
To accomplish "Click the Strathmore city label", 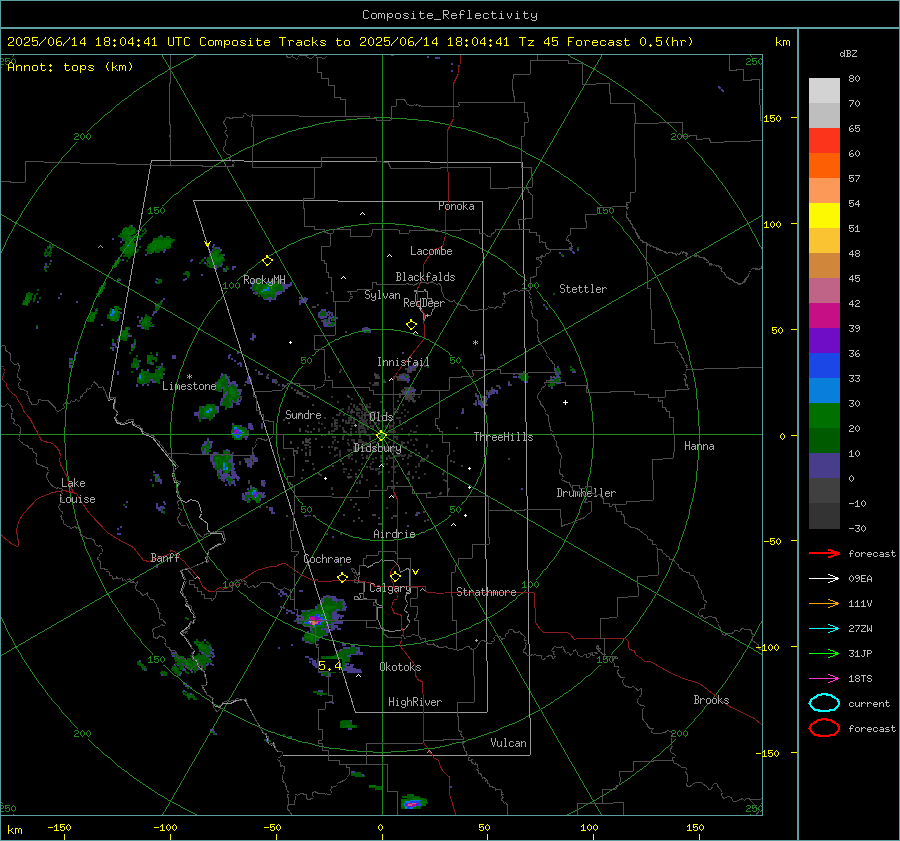I will click(486, 592).
